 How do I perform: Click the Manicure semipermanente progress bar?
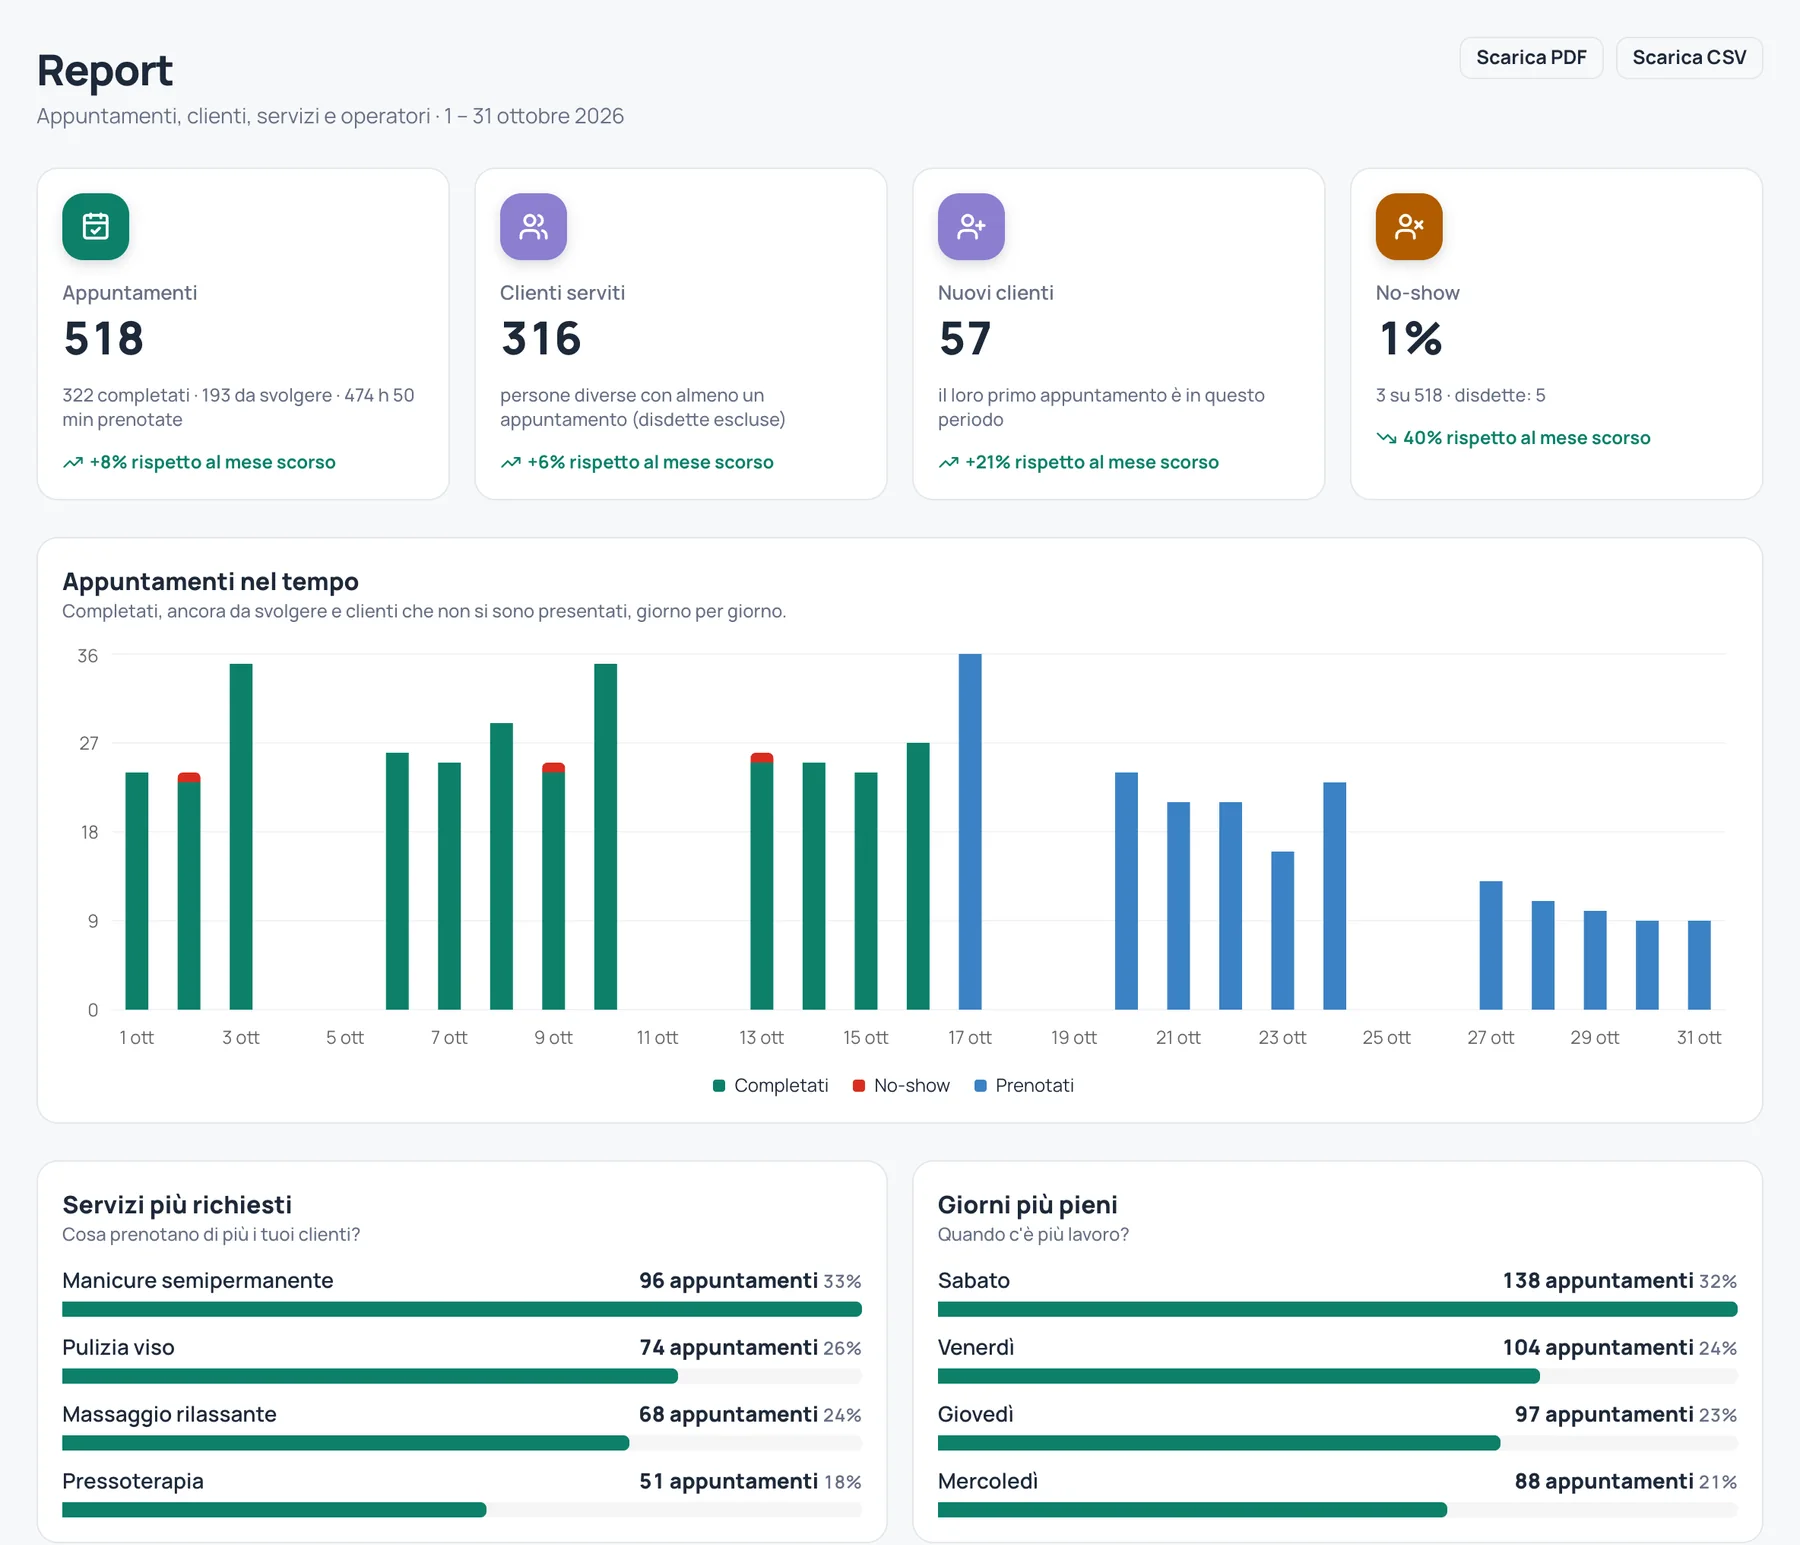point(462,1309)
